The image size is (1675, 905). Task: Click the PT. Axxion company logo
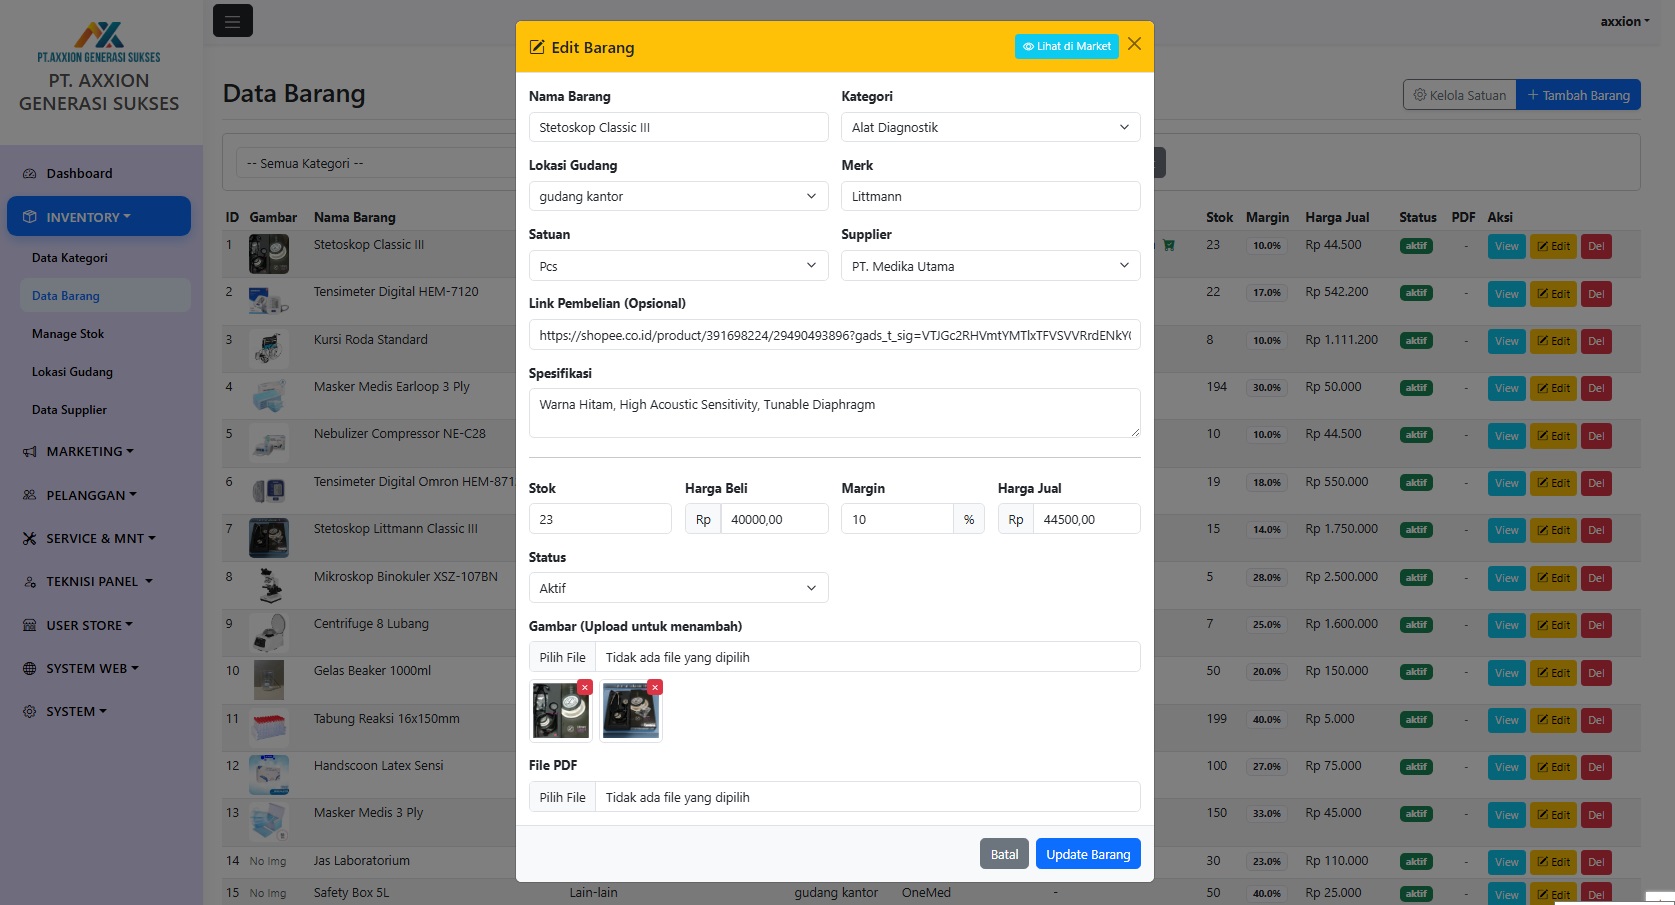(99, 43)
